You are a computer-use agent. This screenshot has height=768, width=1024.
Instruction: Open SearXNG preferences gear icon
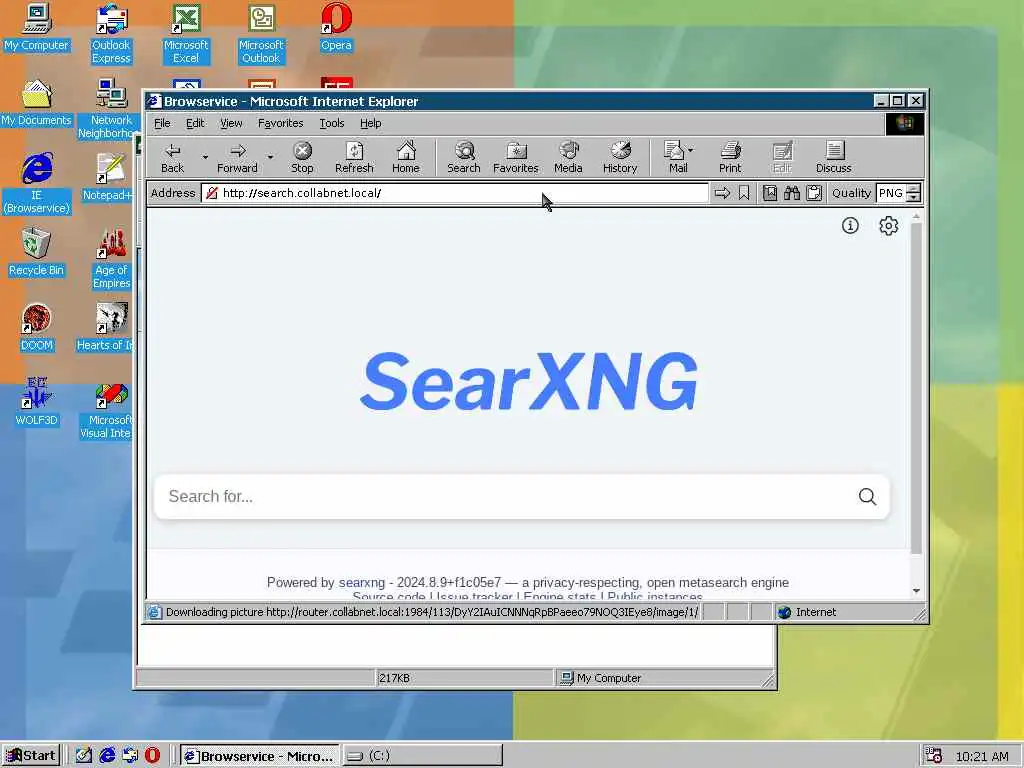click(x=888, y=225)
